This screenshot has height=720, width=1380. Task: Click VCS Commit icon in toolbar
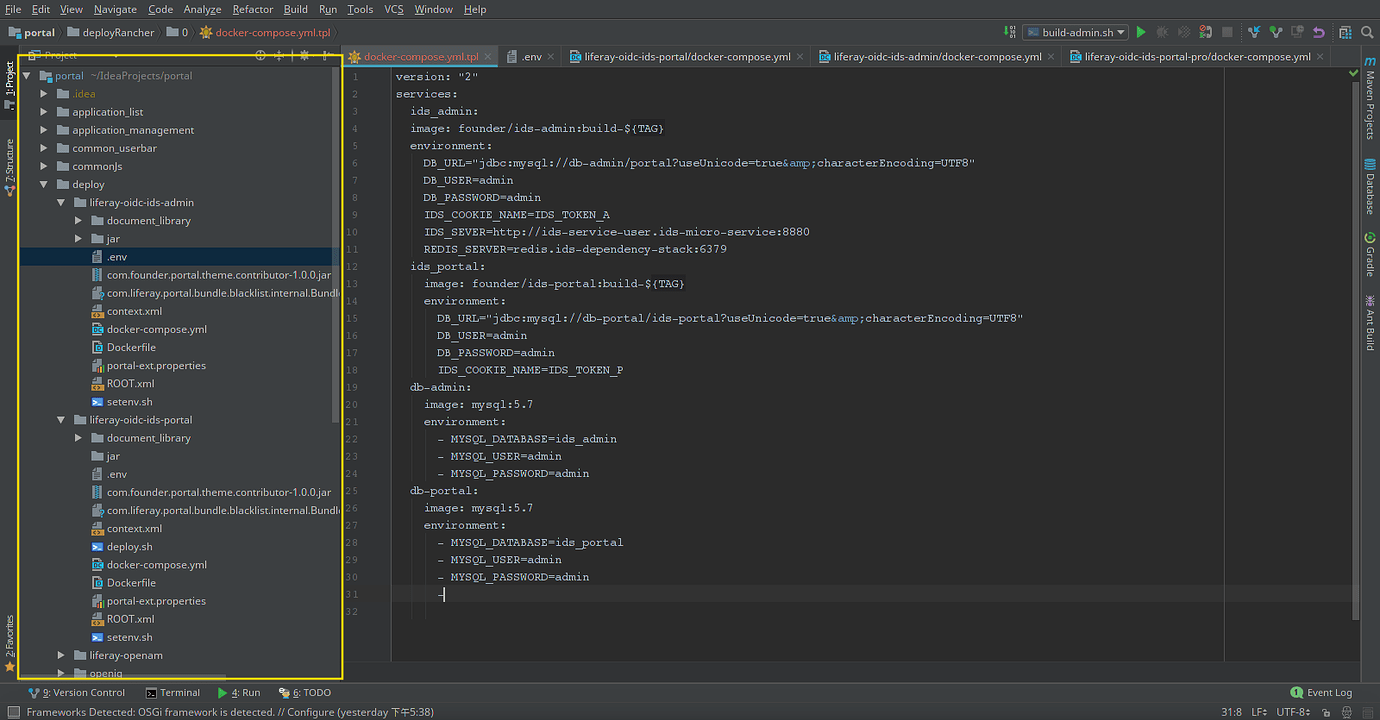click(x=1275, y=32)
